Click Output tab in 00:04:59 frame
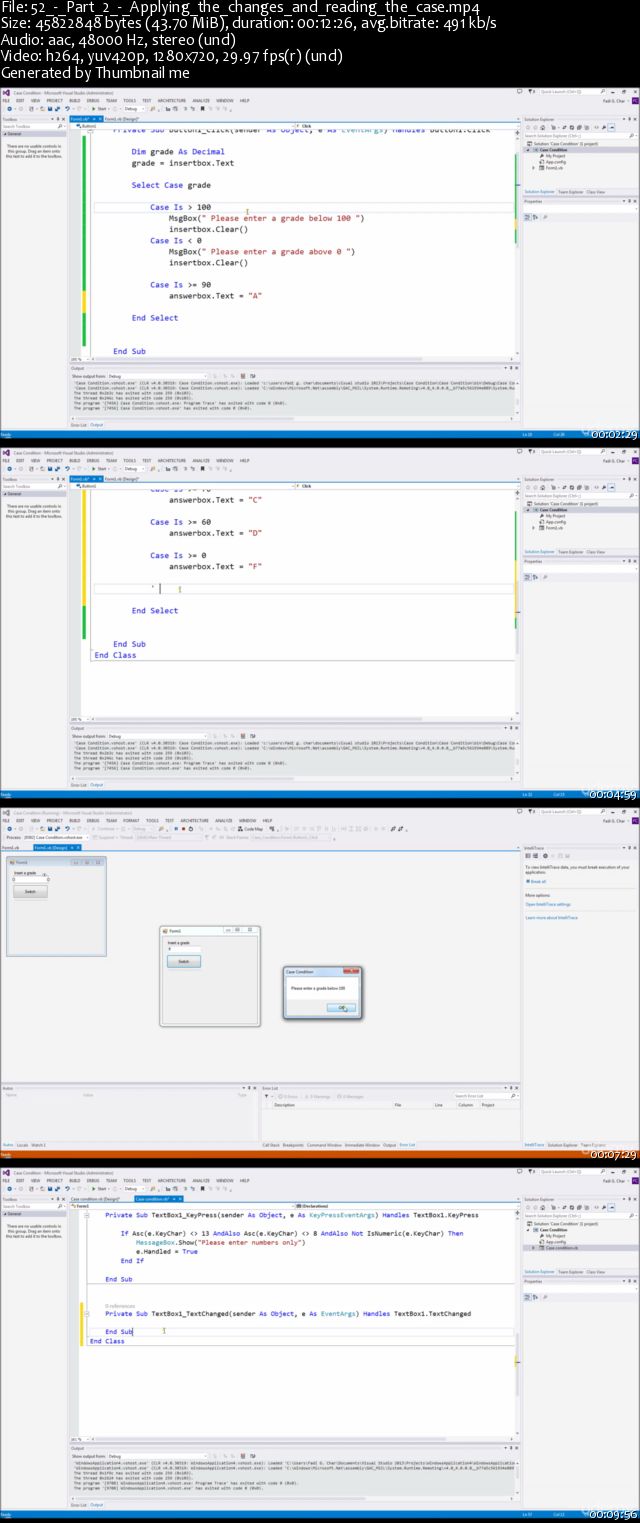 point(97,785)
